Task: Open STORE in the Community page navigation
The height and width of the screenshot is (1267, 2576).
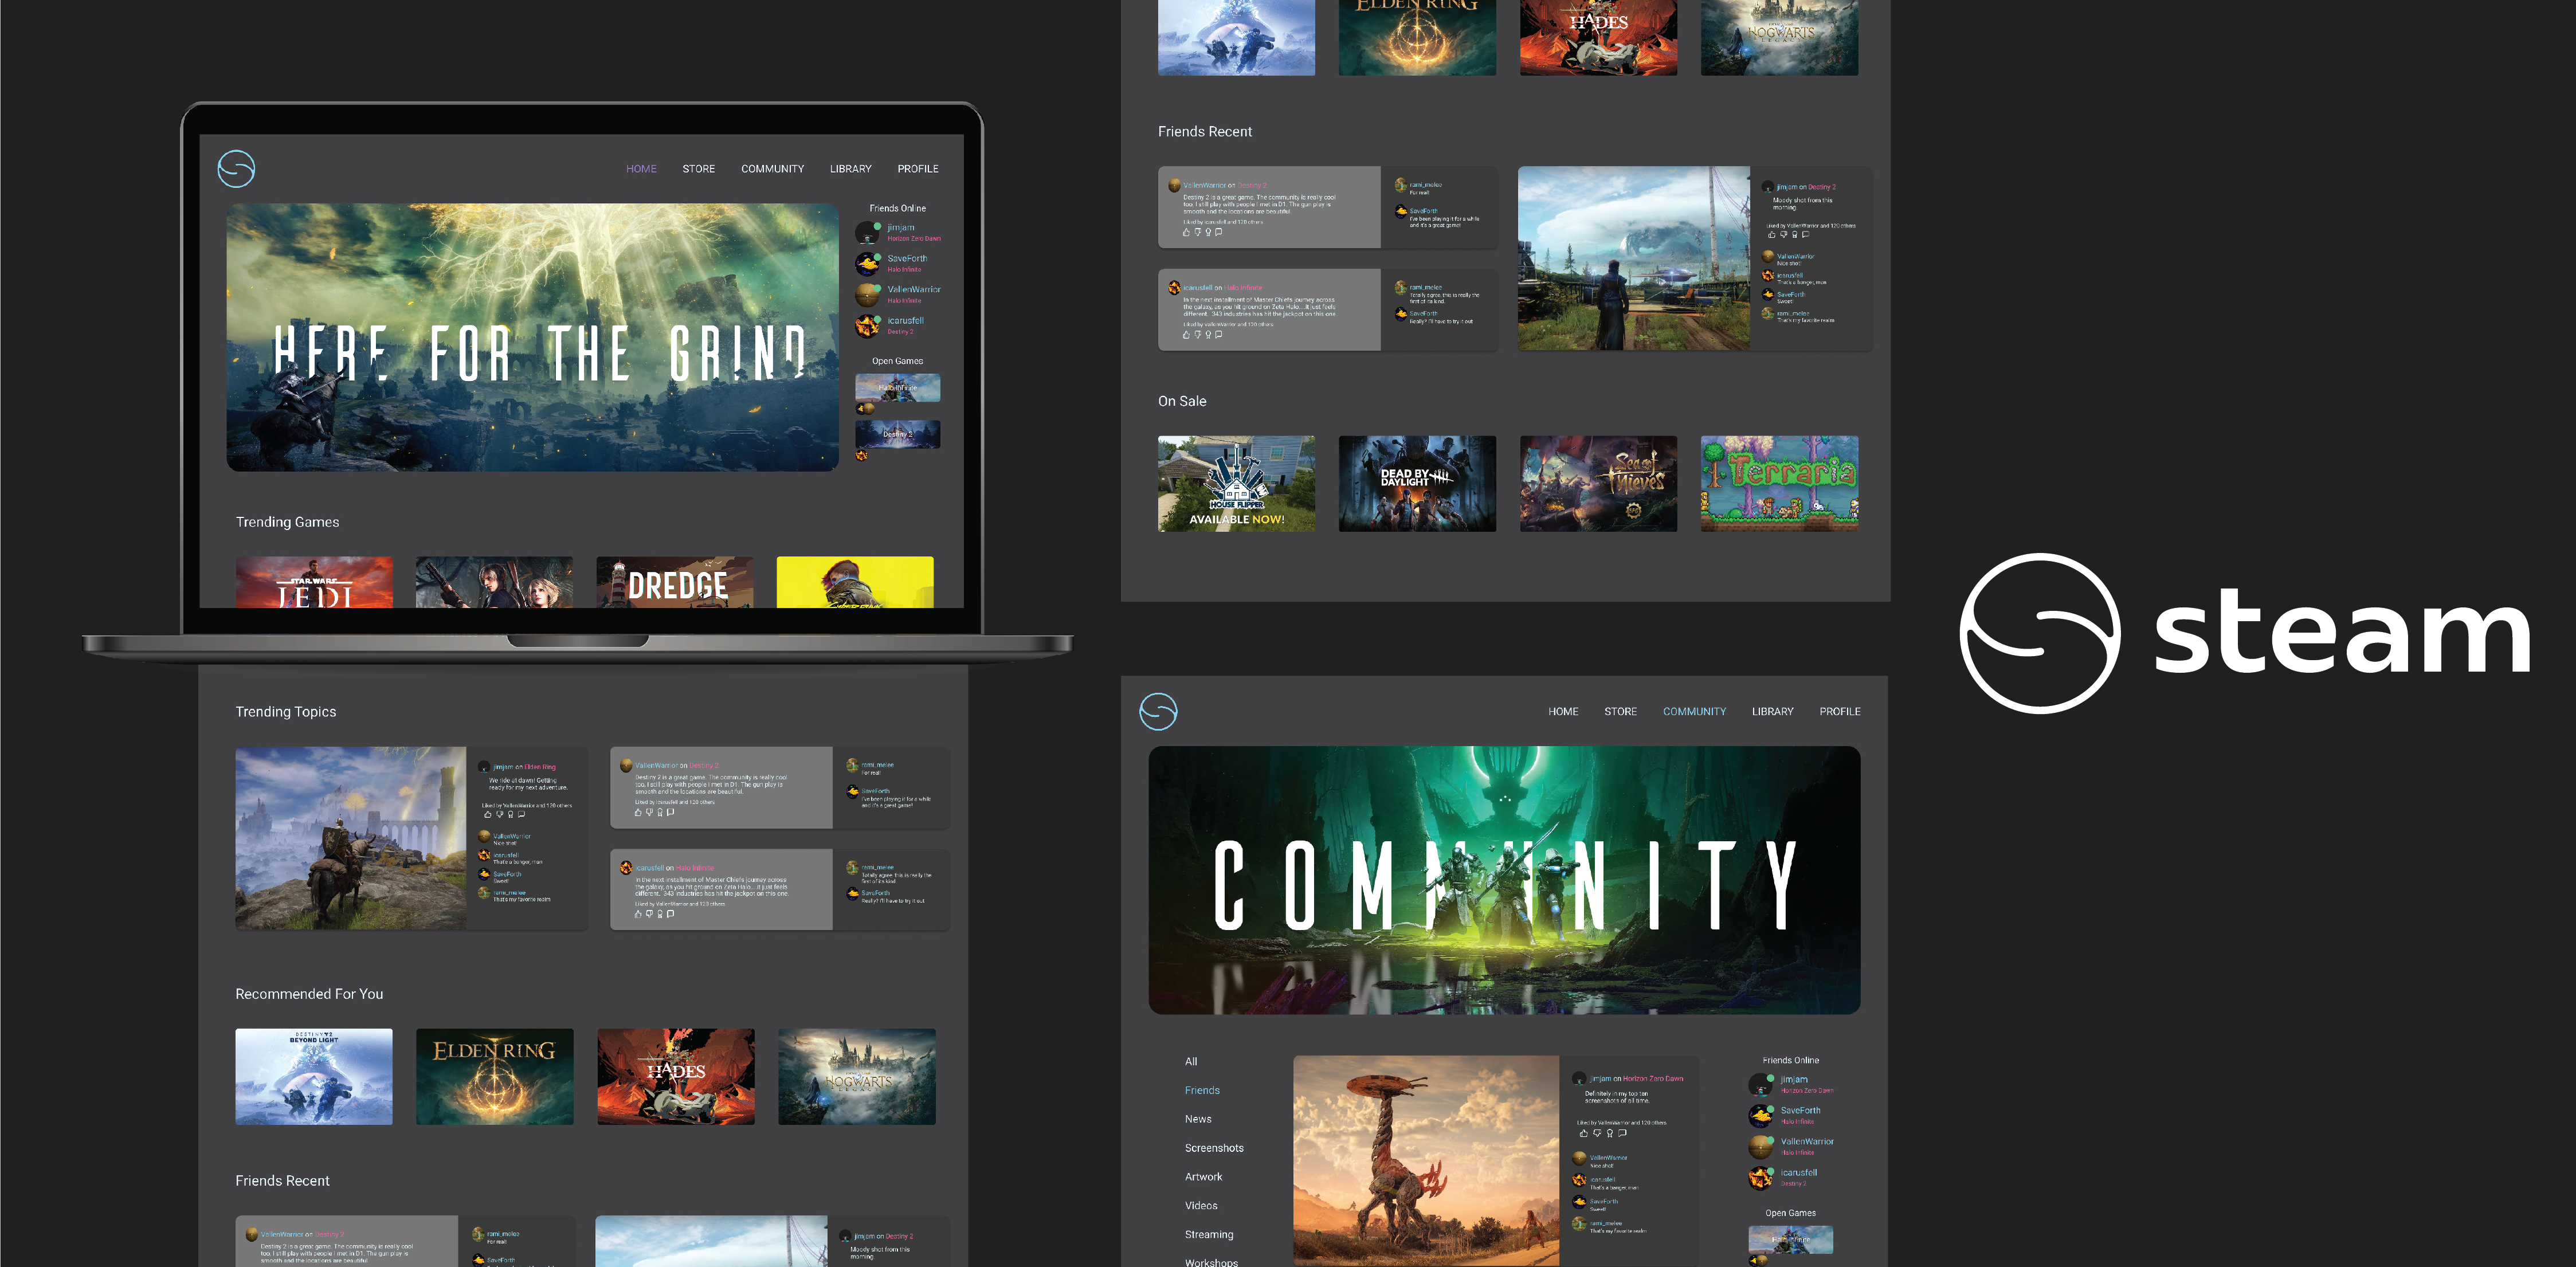Action: pyautogui.click(x=1620, y=712)
